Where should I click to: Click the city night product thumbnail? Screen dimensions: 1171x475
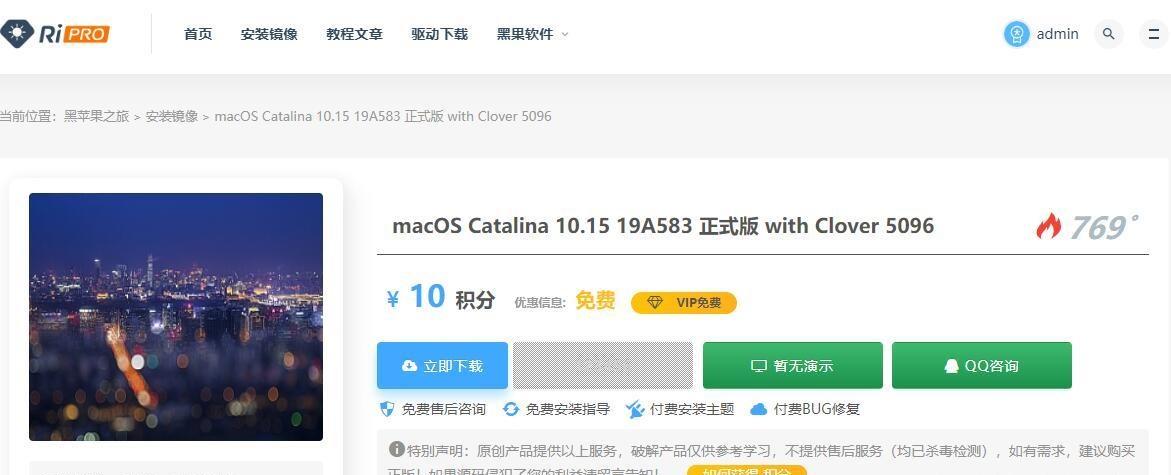point(176,317)
